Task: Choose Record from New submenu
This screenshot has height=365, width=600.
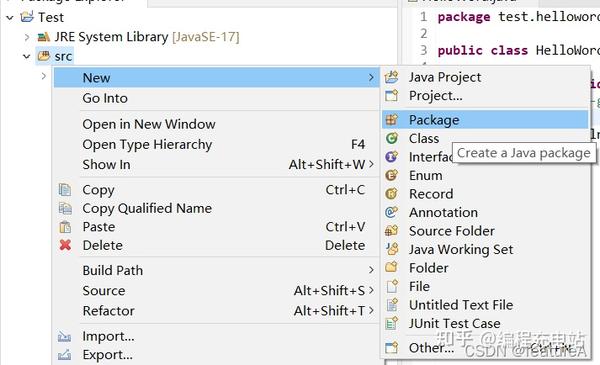Action: [485, 194]
